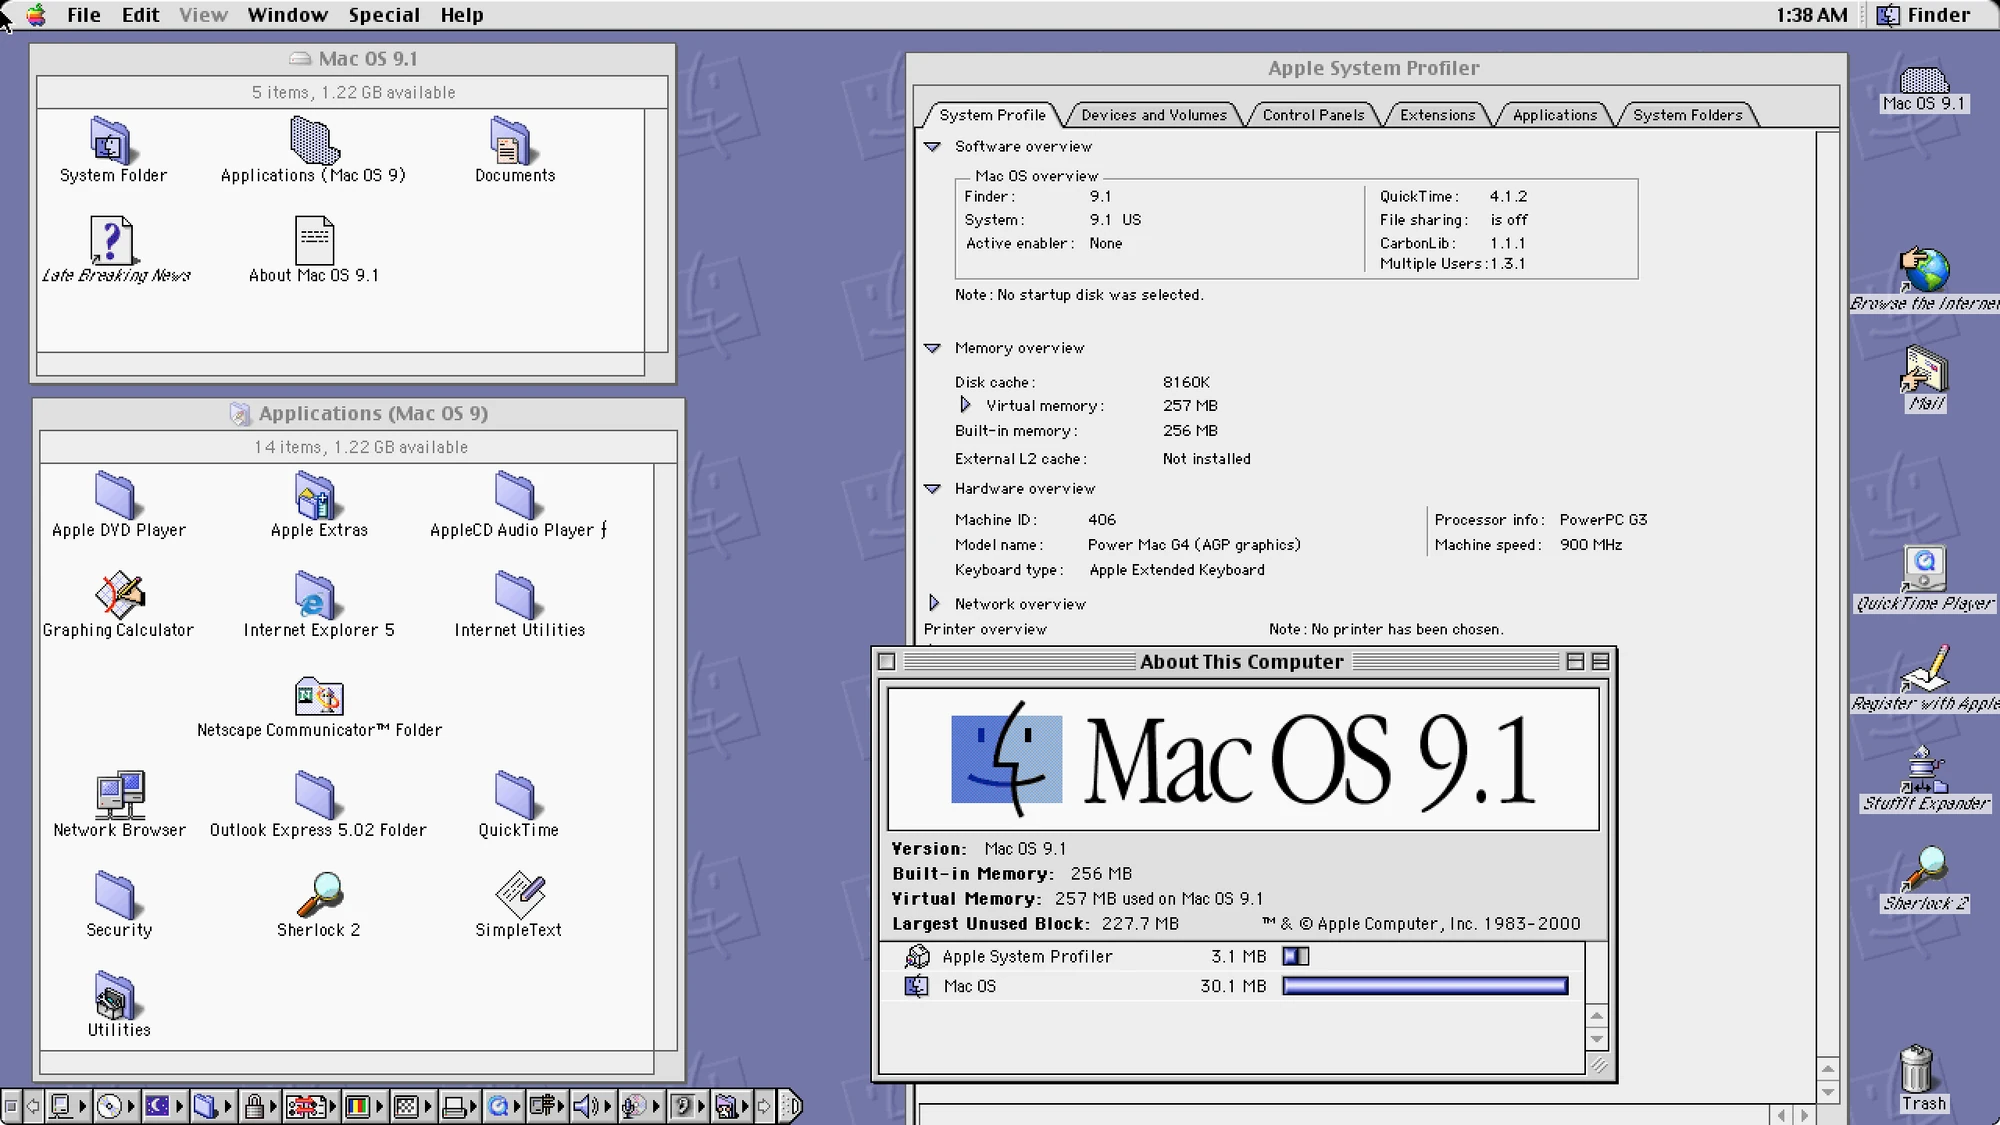Expand the Virtual memory disclosure triangle
2000x1125 pixels.
pos(966,405)
